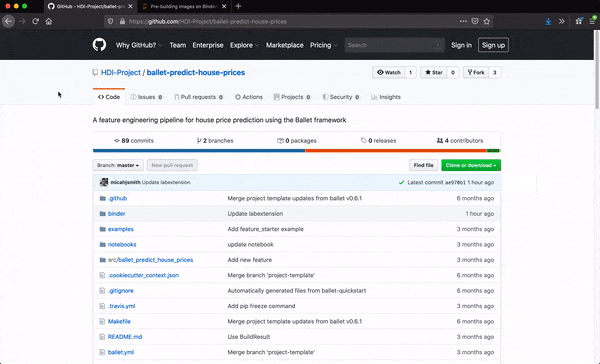Open the Projects tab
Screen dimensions: 600x364
[x=292, y=97]
